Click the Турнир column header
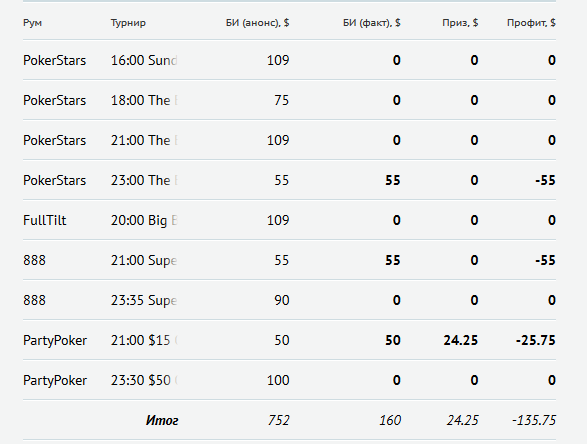587x444 pixels. 128,23
